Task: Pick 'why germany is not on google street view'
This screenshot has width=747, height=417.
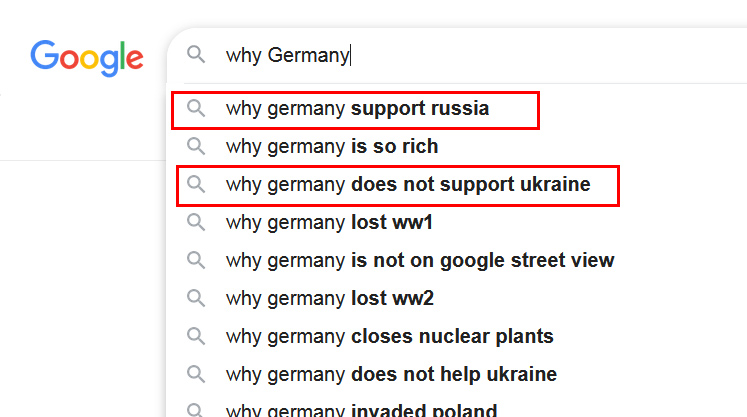Action: pos(420,261)
